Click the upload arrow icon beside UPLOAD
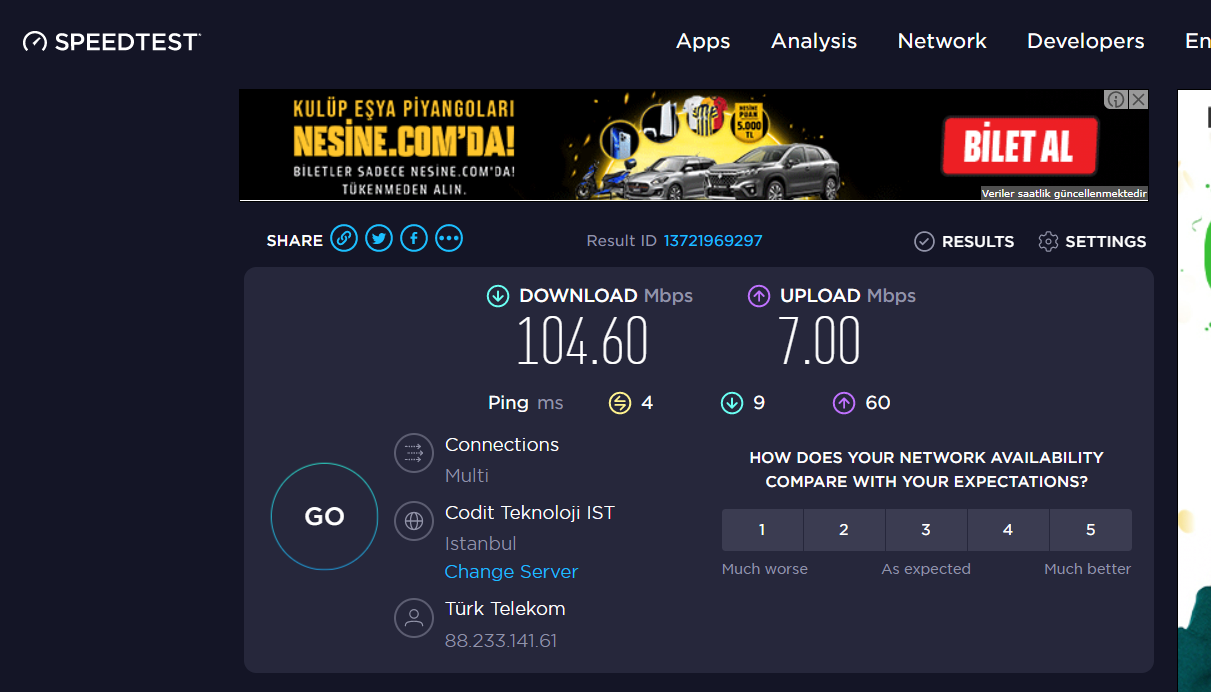This screenshot has width=1211, height=692. pos(759,296)
